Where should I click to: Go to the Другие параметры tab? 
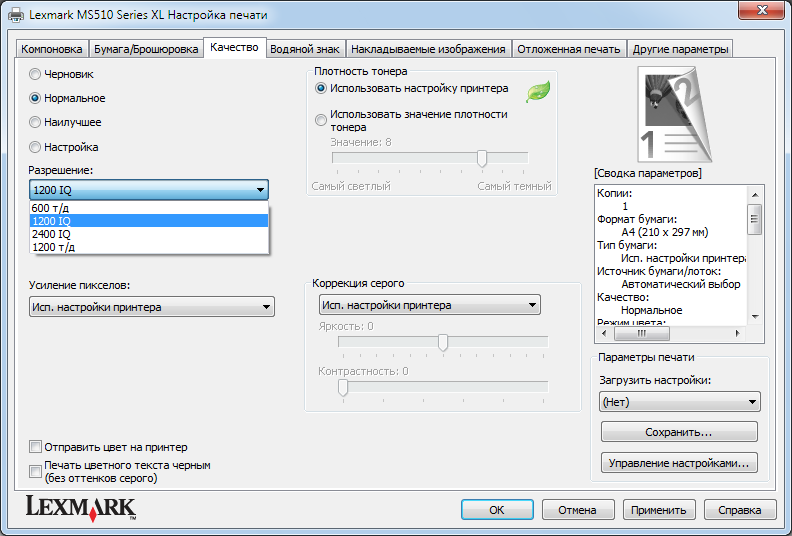pyautogui.click(x=680, y=50)
